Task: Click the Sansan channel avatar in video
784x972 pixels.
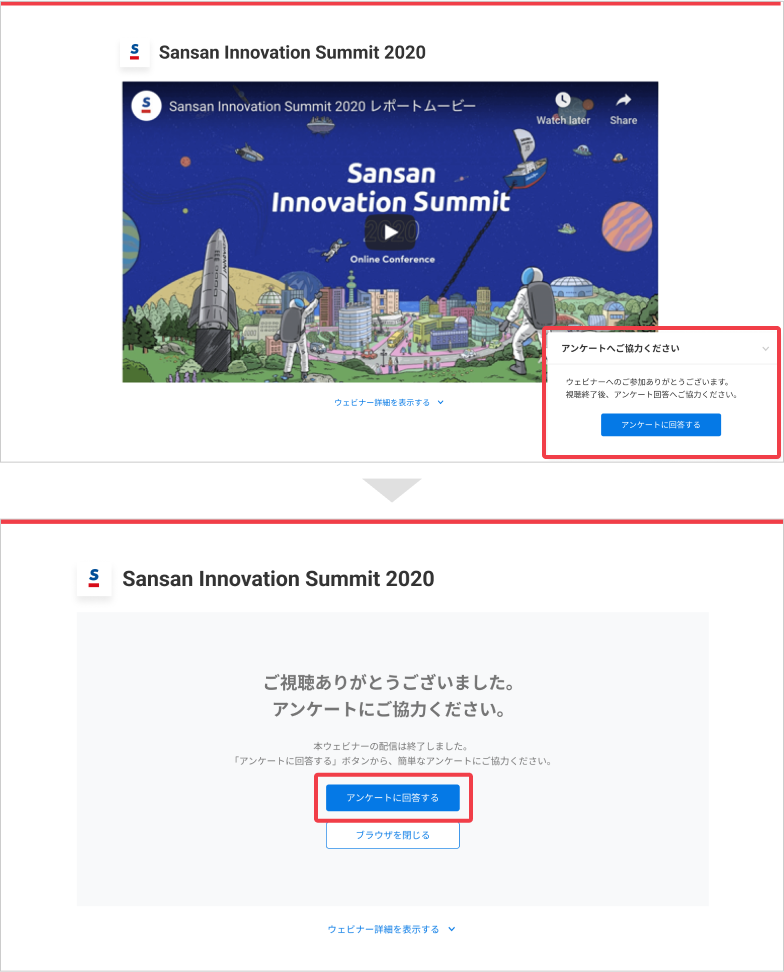Action: click(x=146, y=105)
